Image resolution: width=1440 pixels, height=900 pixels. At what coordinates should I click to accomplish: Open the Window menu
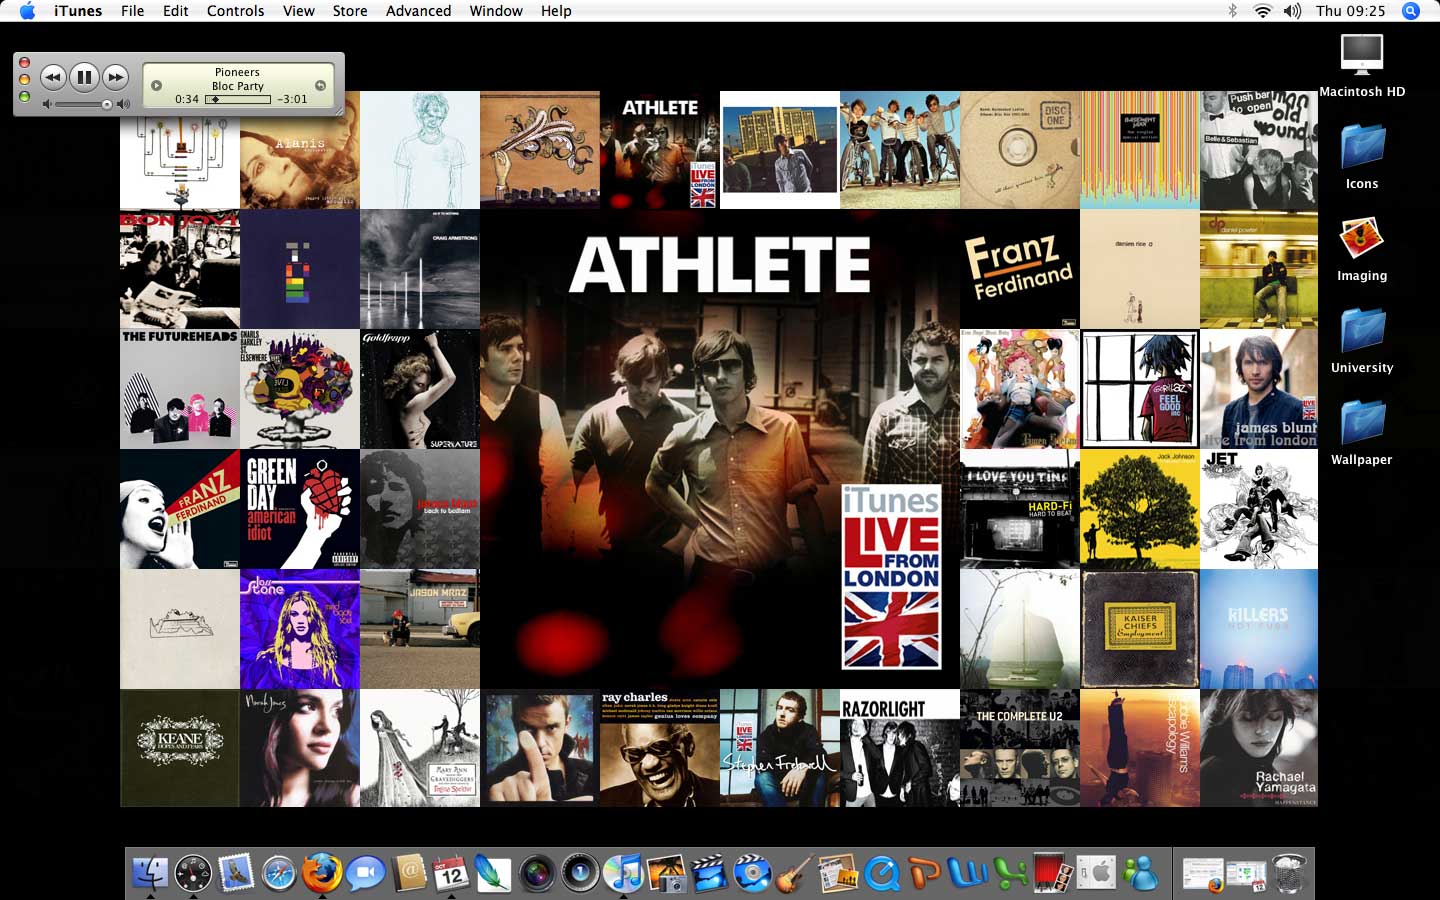(496, 11)
